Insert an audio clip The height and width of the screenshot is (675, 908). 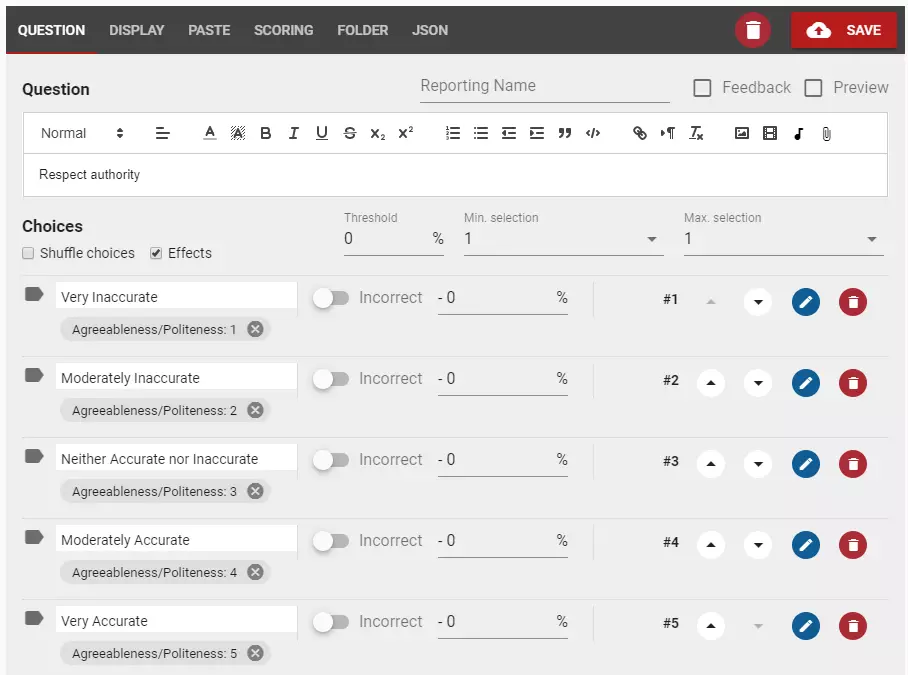[799, 134]
